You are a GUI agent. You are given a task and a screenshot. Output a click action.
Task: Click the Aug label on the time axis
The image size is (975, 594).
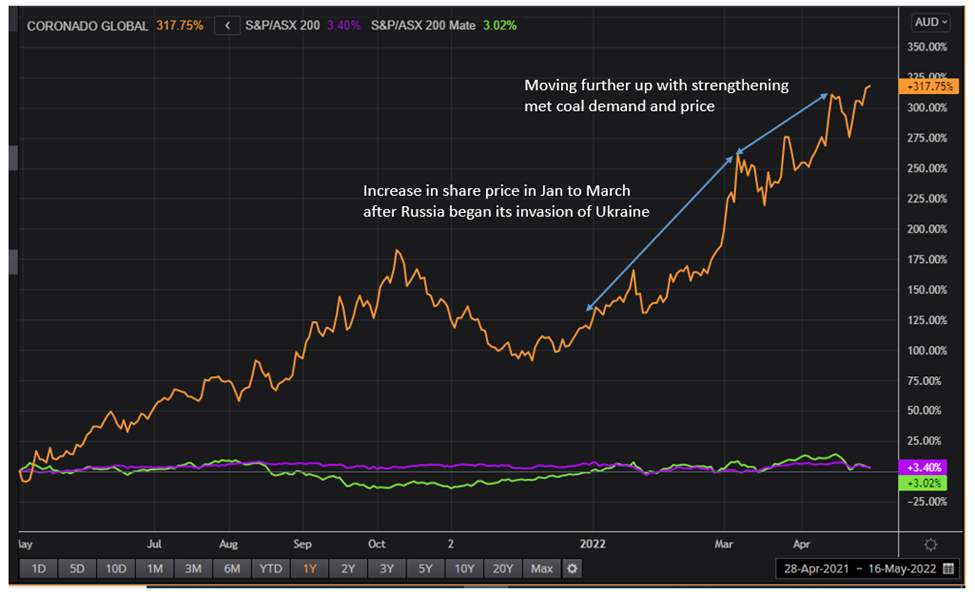click(x=228, y=544)
